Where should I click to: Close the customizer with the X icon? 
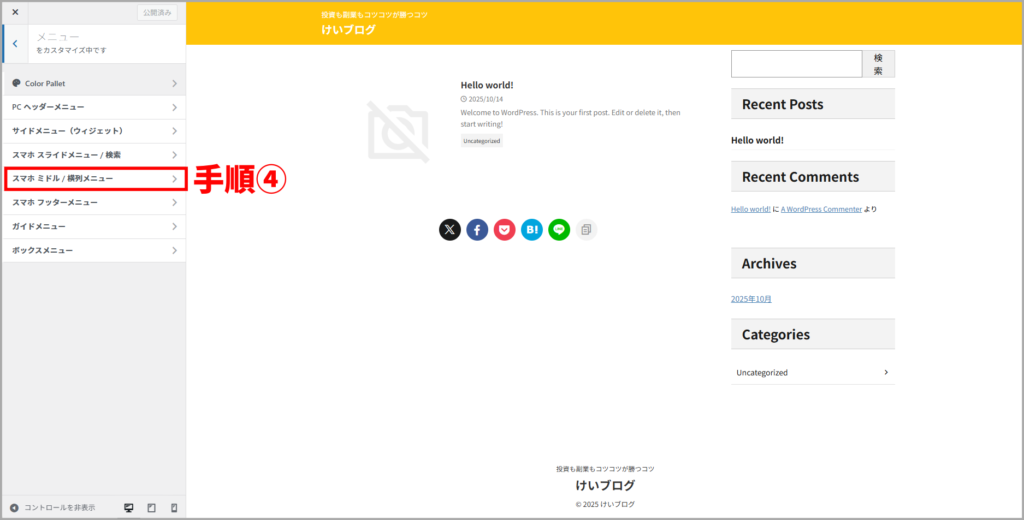click(x=15, y=12)
